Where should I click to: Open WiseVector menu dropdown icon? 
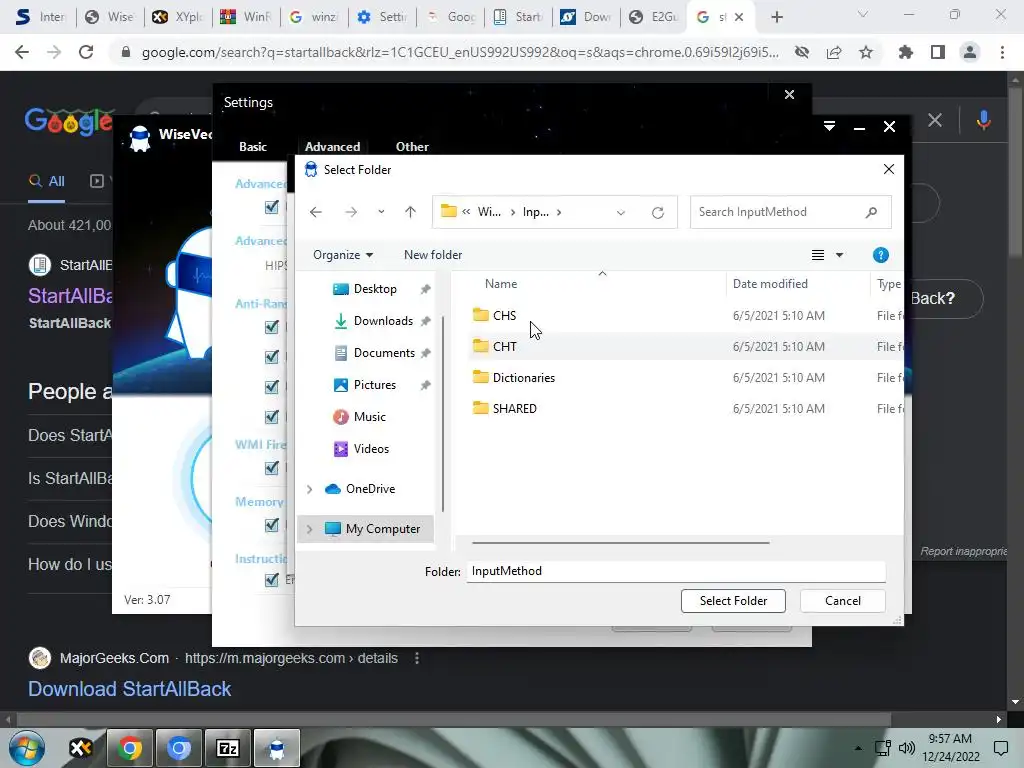pyautogui.click(x=829, y=127)
